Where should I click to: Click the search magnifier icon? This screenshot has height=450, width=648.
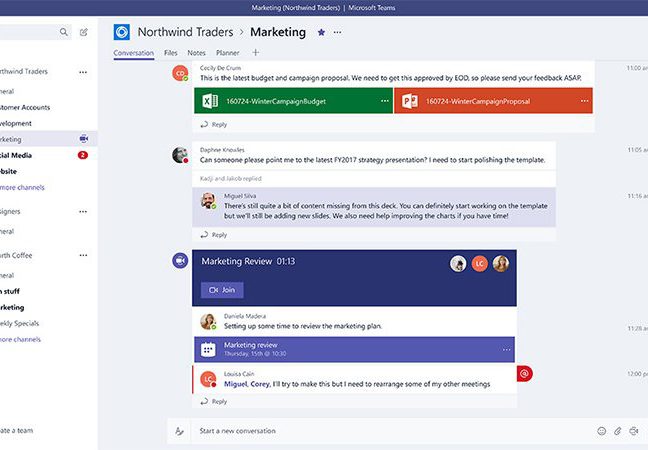(64, 32)
